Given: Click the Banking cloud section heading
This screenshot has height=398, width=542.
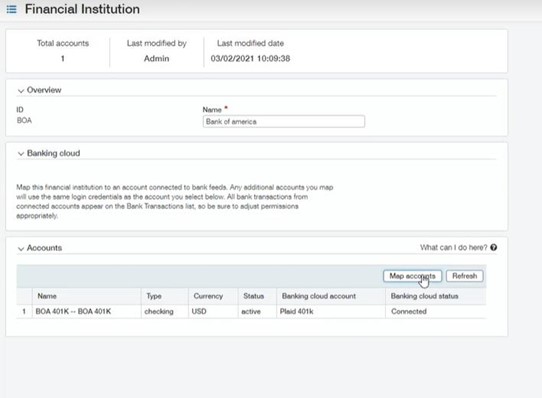Looking at the screenshot, I should click(x=54, y=153).
